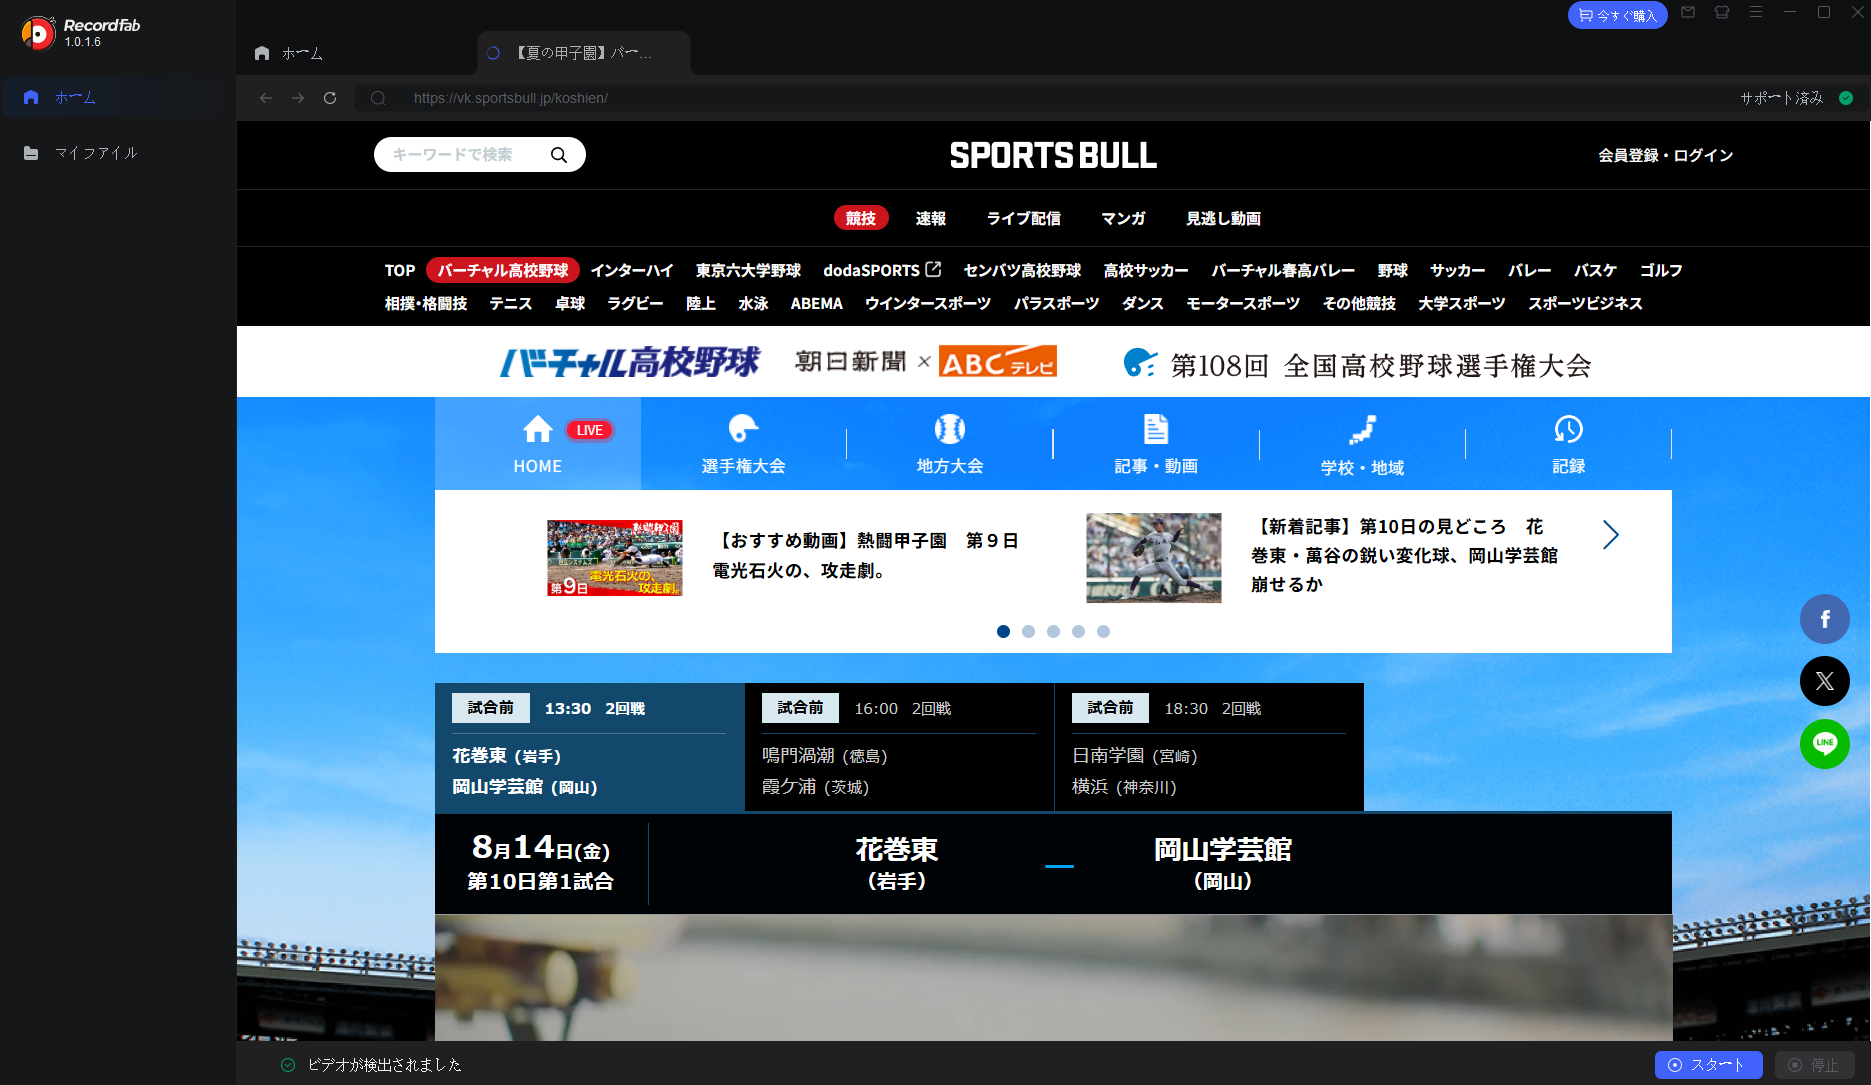
Task: Select third carousel dot
Action: coord(1053,631)
